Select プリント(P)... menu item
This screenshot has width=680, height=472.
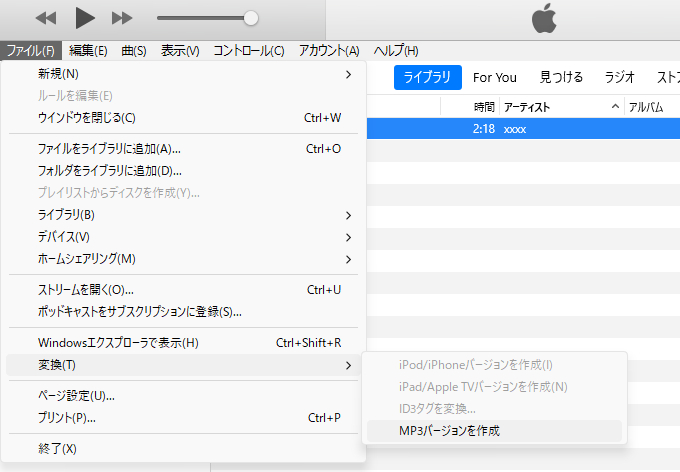click(183, 418)
